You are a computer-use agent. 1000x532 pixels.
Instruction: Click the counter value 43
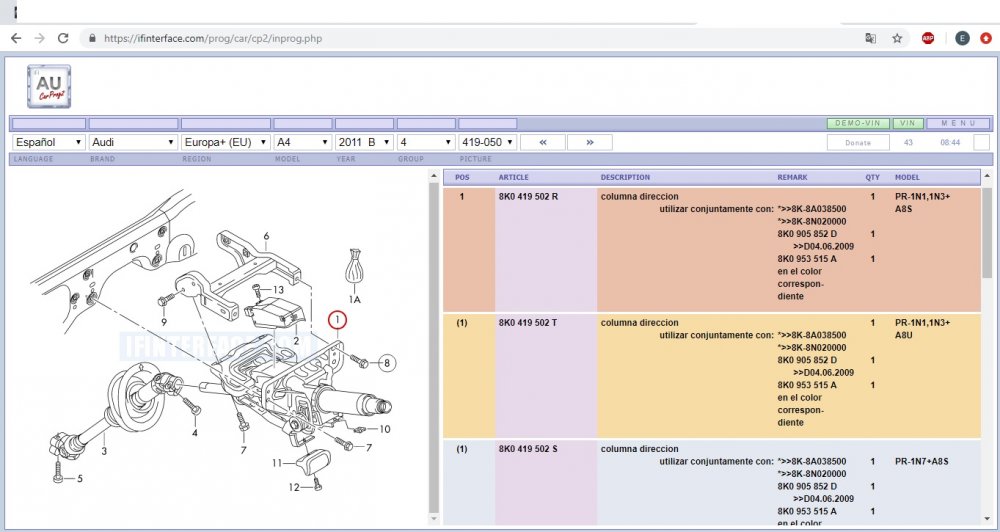(908, 142)
